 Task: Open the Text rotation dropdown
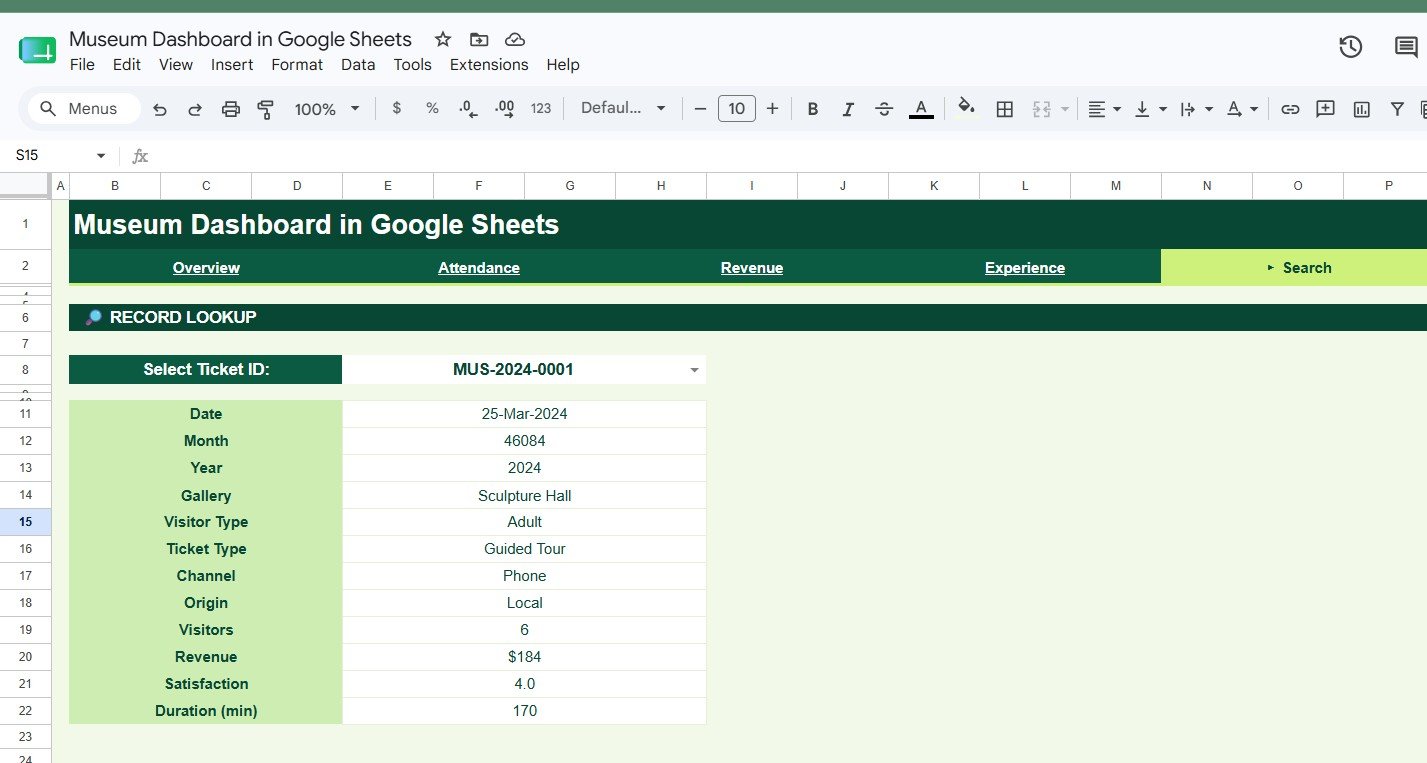1243,109
